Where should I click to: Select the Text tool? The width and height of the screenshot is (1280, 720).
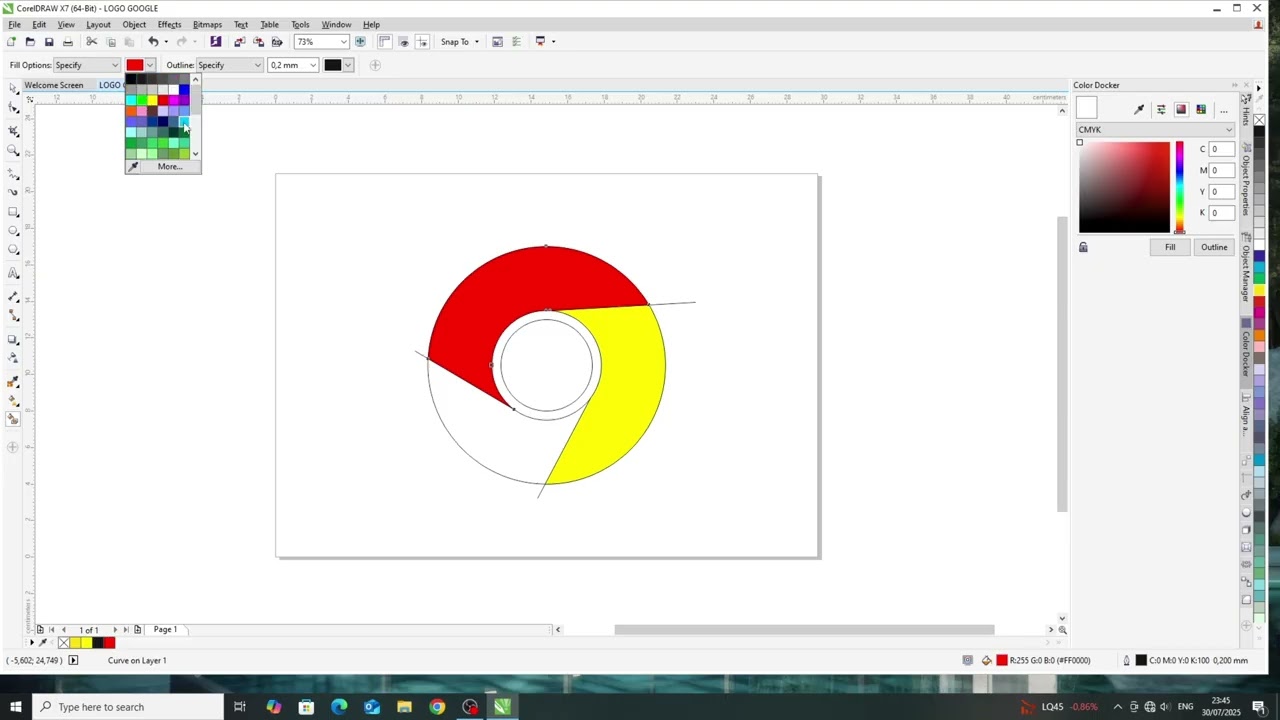tap(13, 274)
